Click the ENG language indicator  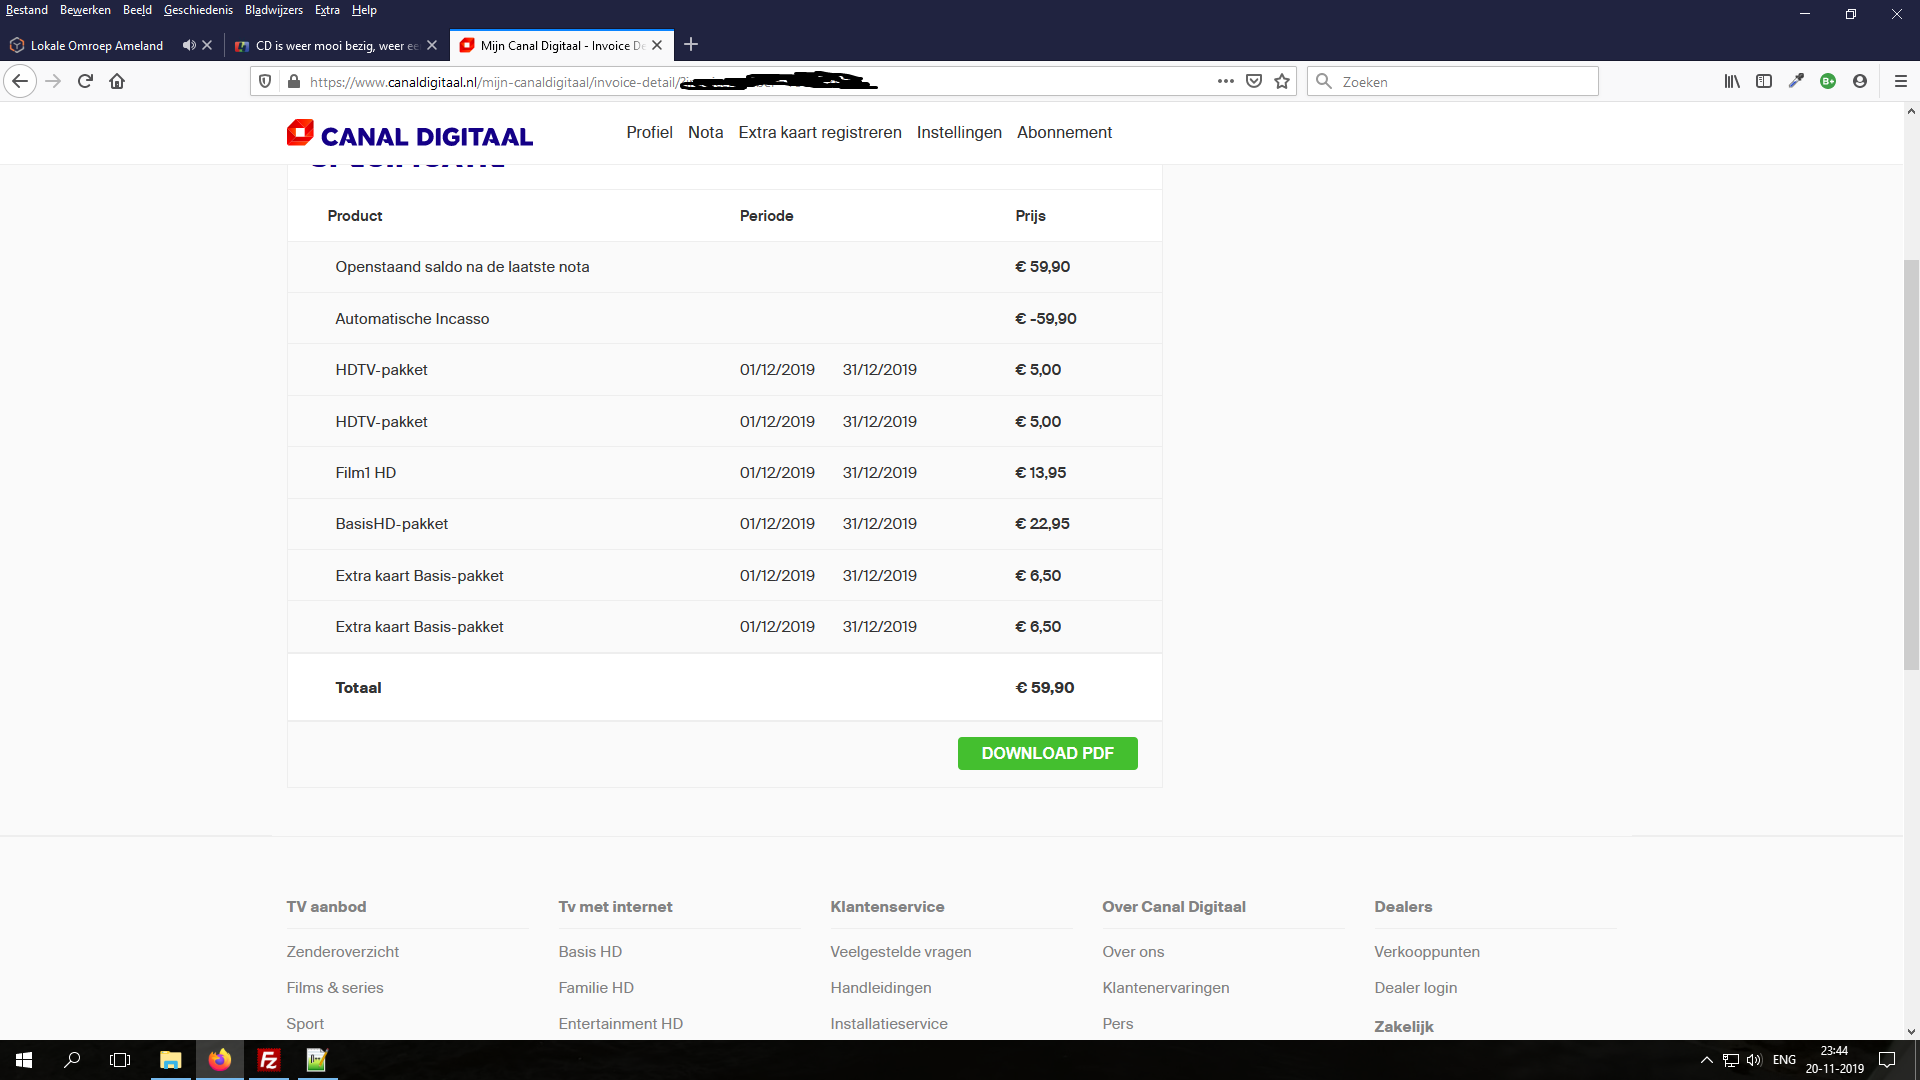[1784, 1060]
